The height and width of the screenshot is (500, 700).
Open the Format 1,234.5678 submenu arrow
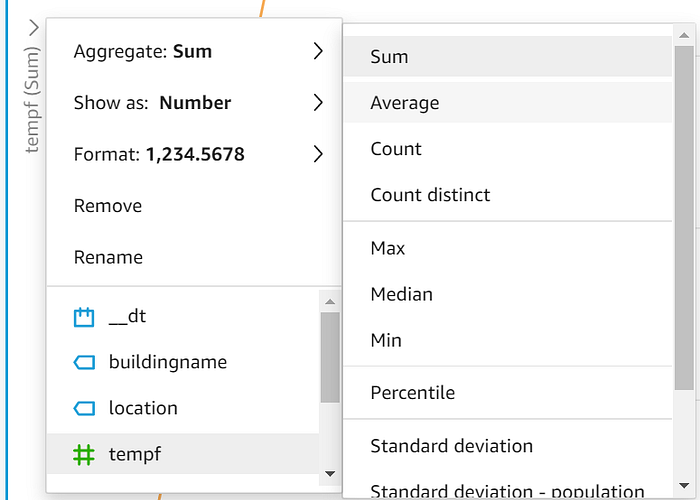point(318,154)
